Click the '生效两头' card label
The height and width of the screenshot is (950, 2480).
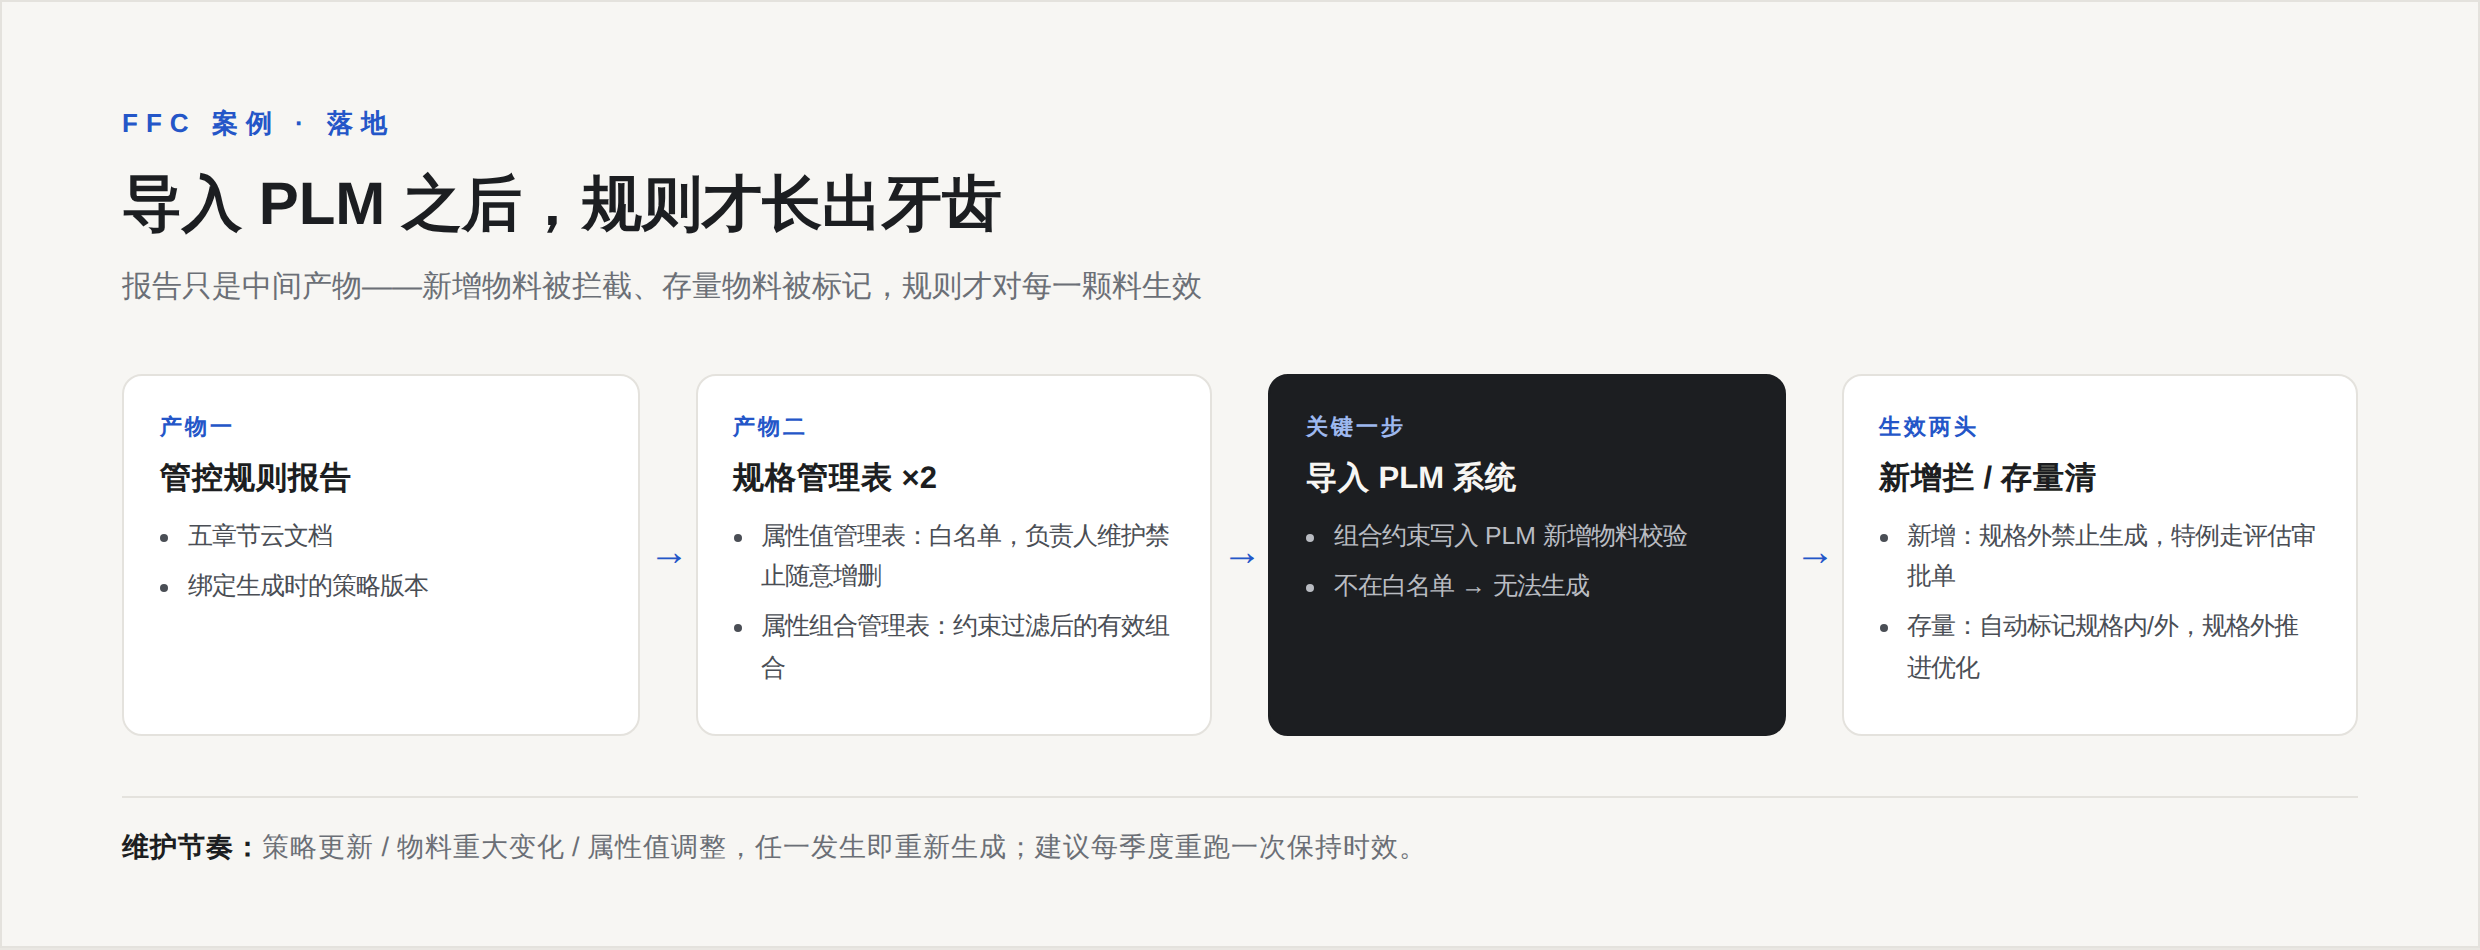1927,427
